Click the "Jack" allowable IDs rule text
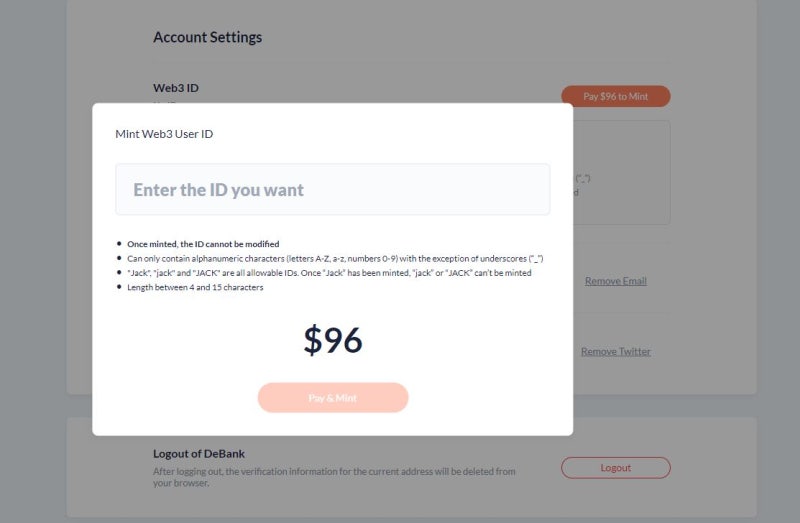The image size is (800, 523). click(x=329, y=273)
